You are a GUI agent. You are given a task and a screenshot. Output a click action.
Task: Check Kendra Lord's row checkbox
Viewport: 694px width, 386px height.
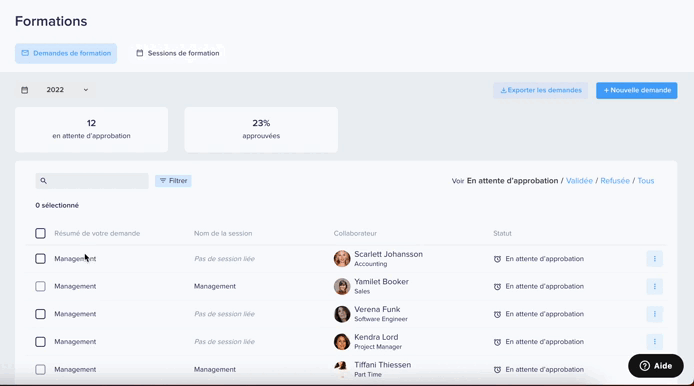[x=40, y=342]
